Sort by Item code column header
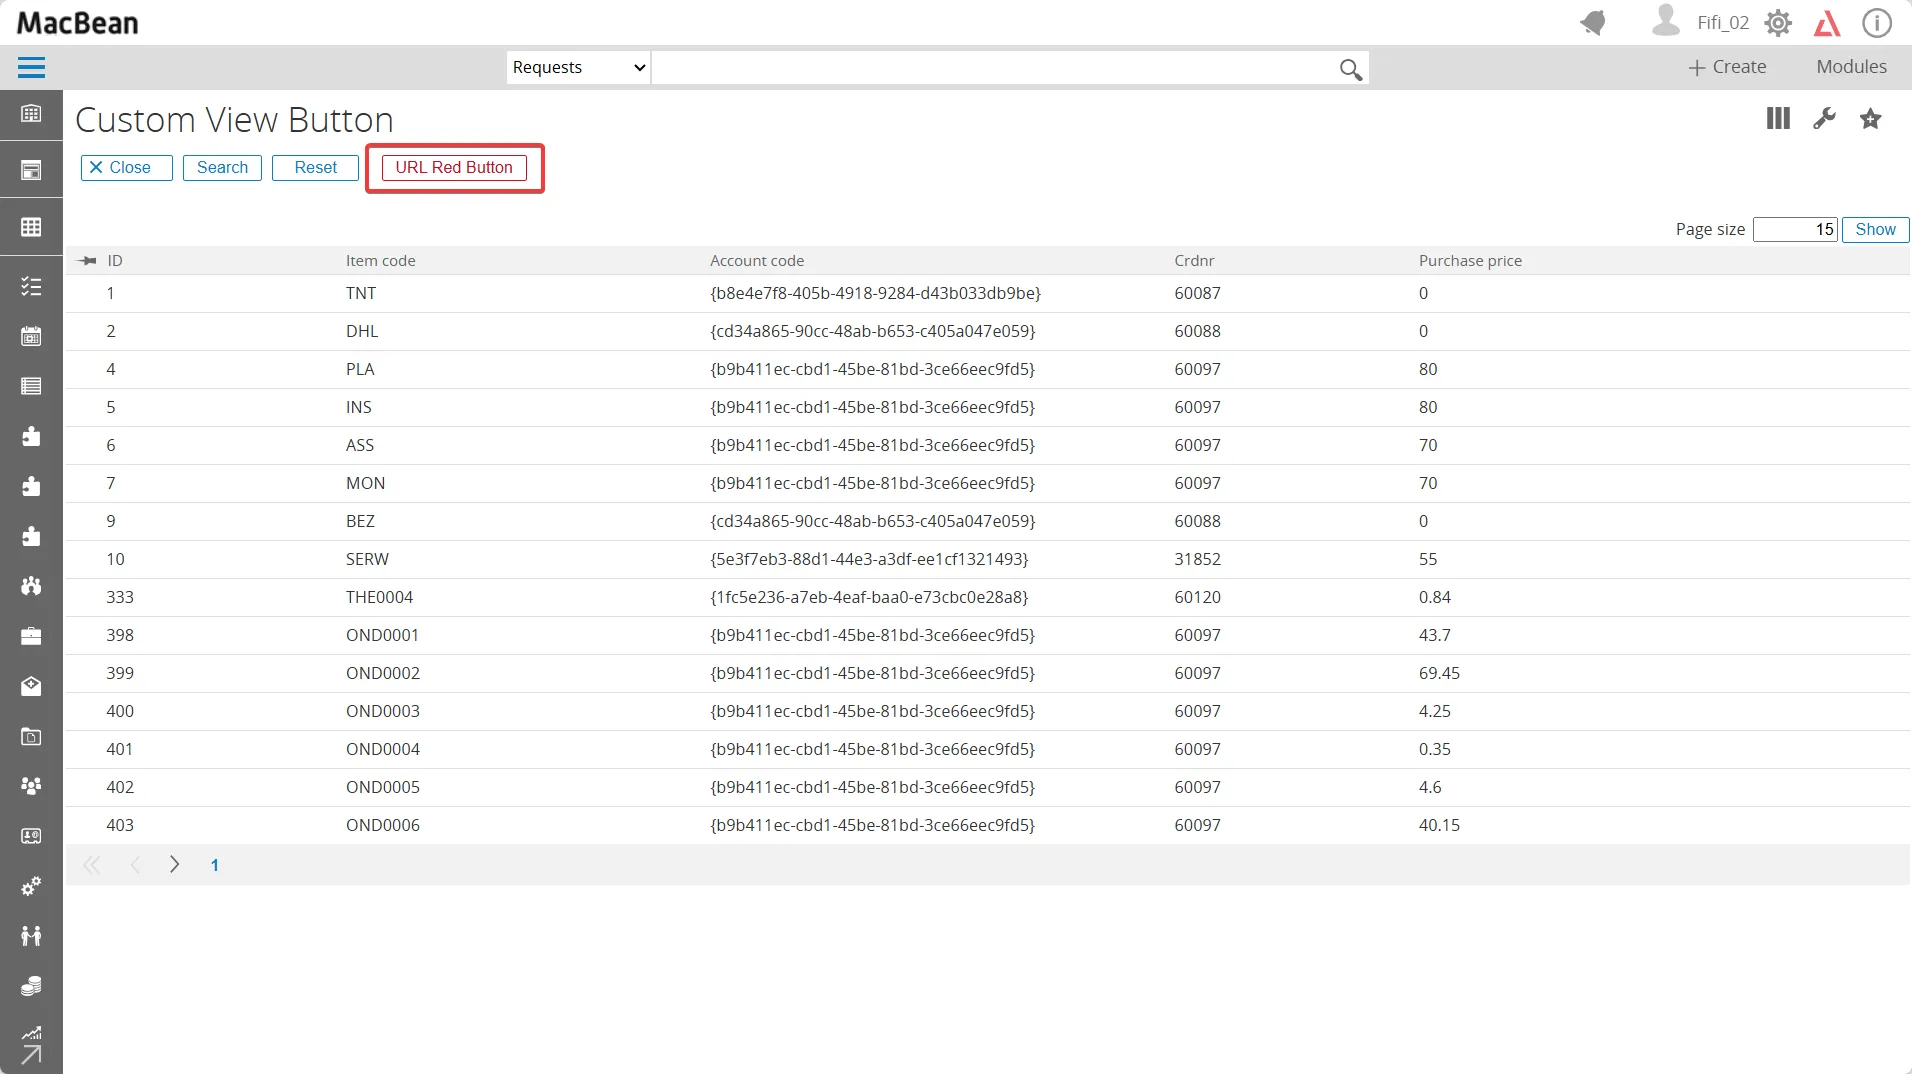Screen dimensions: 1912x1074 click(x=380, y=261)
